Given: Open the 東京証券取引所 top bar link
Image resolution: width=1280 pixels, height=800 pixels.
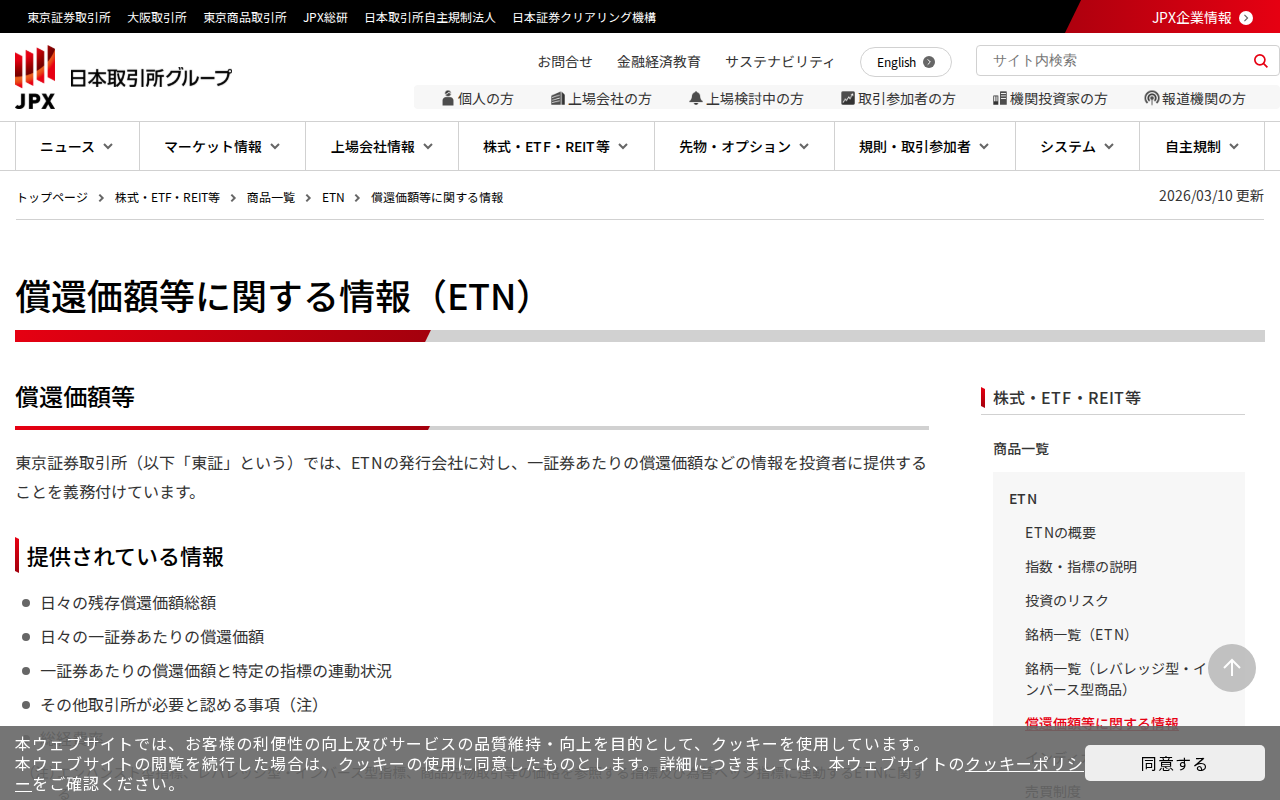Looking at the screenshot, I should [x=69, y=17].
